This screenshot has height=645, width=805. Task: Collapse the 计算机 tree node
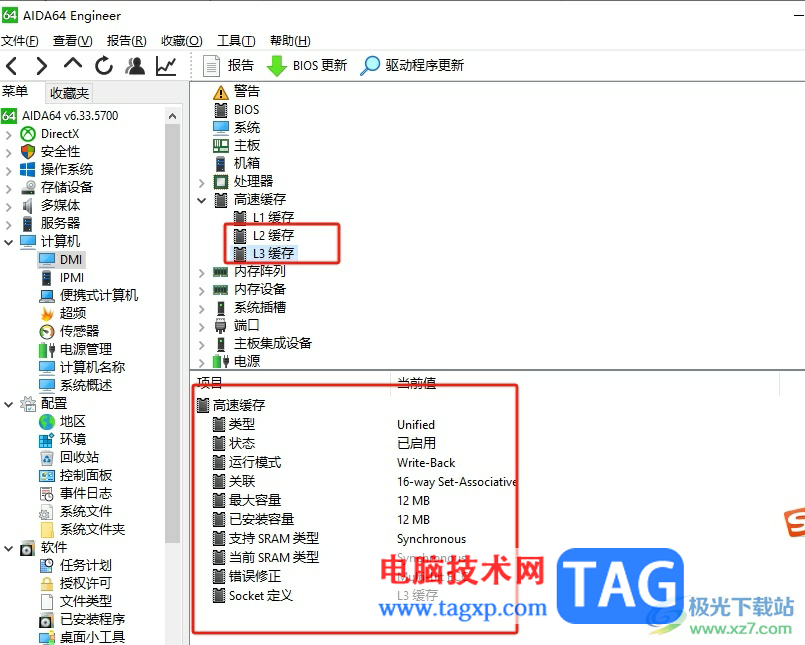tap(8, 242)
